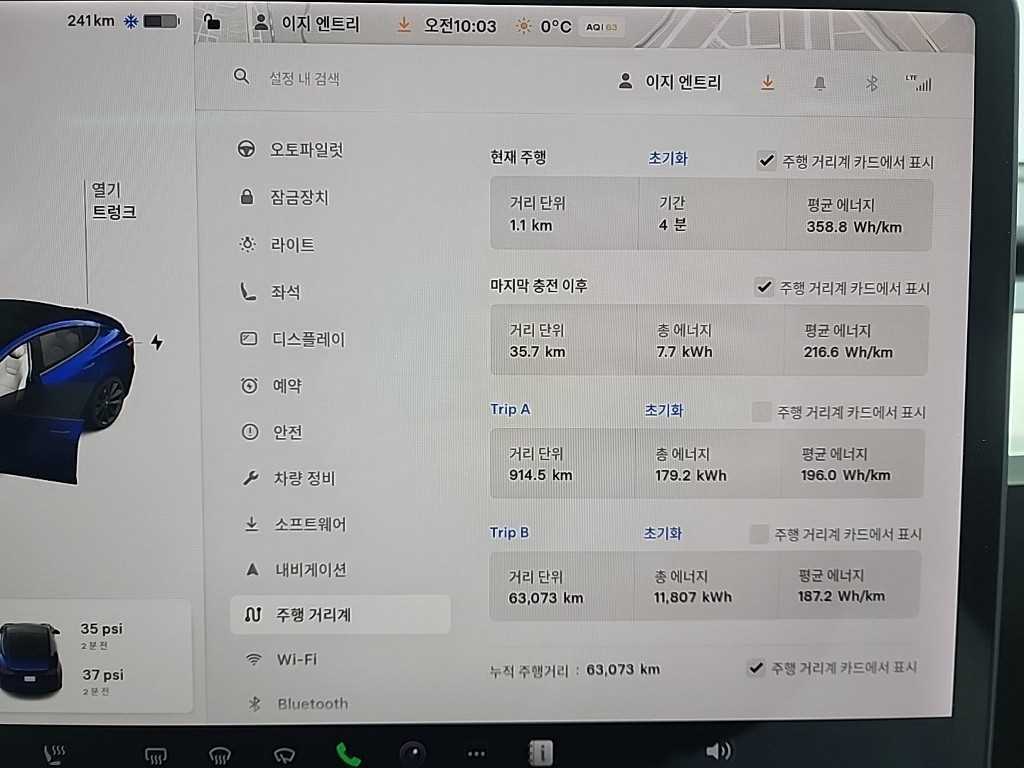Tap the lock icon in the top status bar
The image size is (1024, 768).
211,23
